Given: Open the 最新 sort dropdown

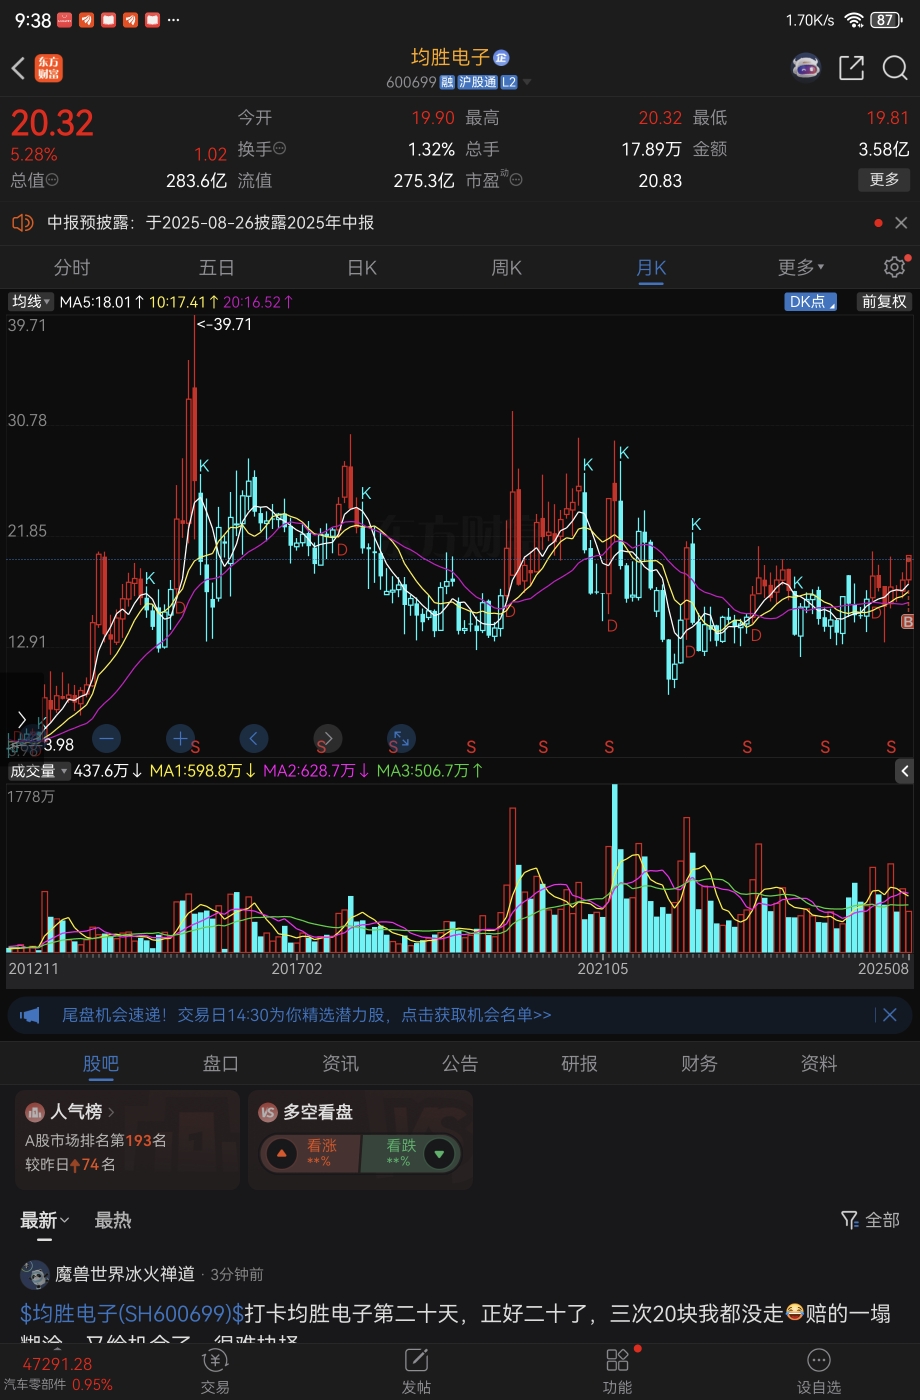Looking at the screenshot, I should coord(45,1220).
